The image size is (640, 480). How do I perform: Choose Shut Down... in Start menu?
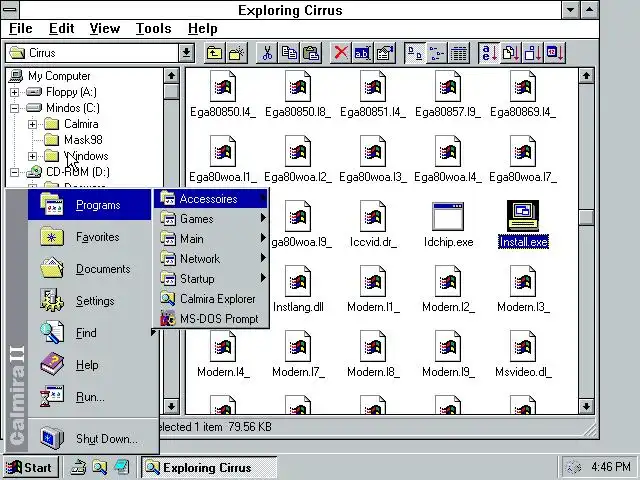pos(93,439)
